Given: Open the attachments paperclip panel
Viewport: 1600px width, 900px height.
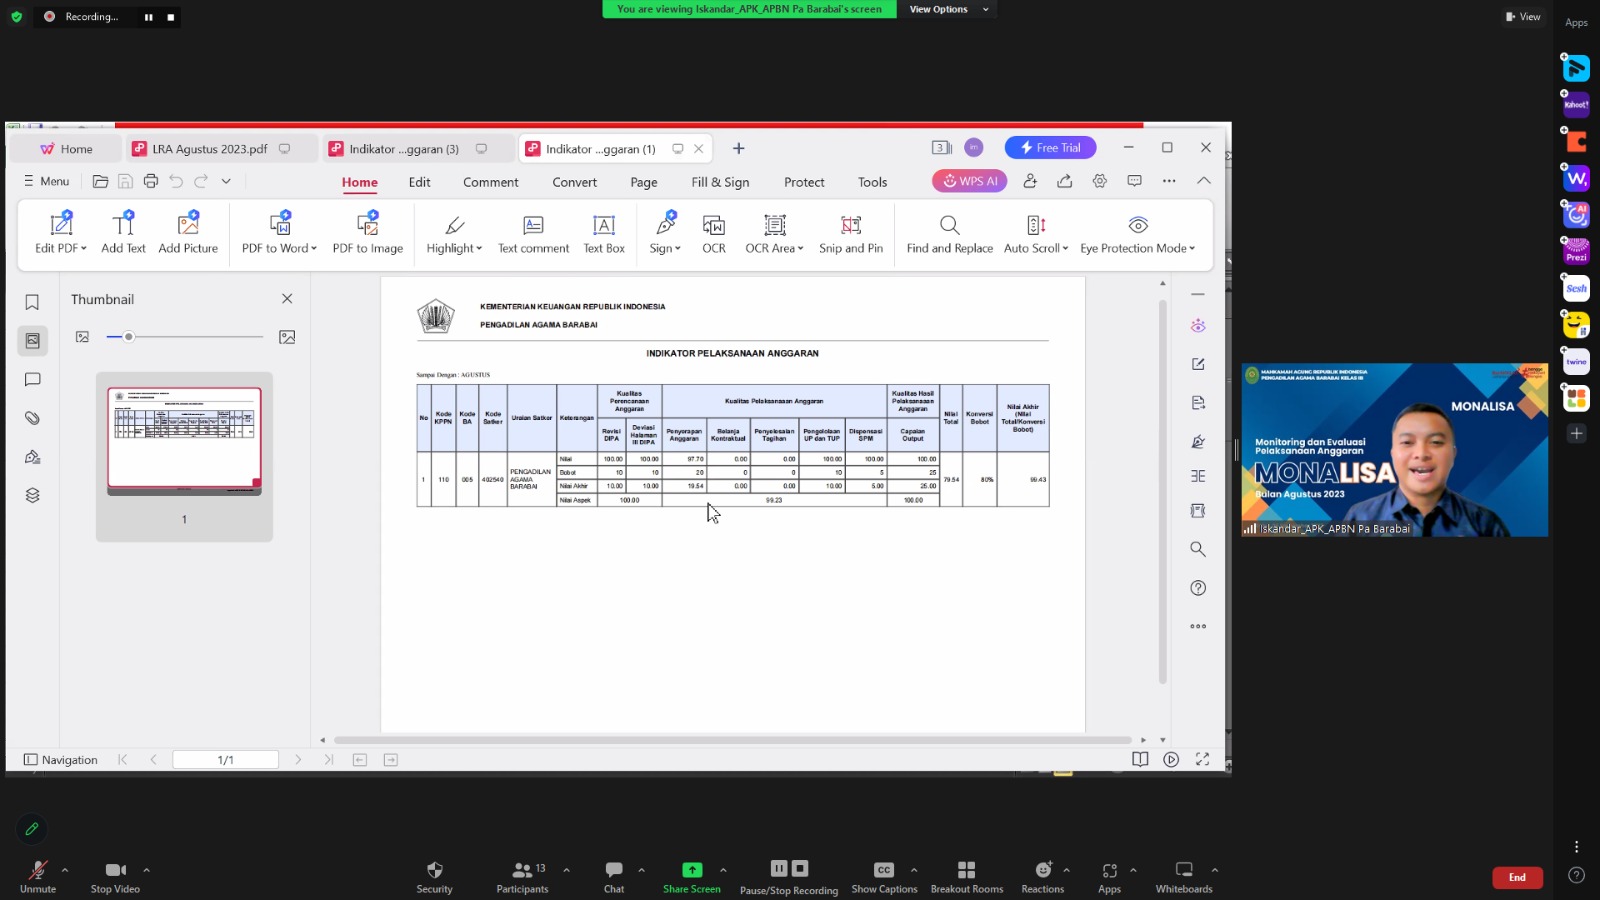Looking at the screenshot, I should (x=32, y=418).
